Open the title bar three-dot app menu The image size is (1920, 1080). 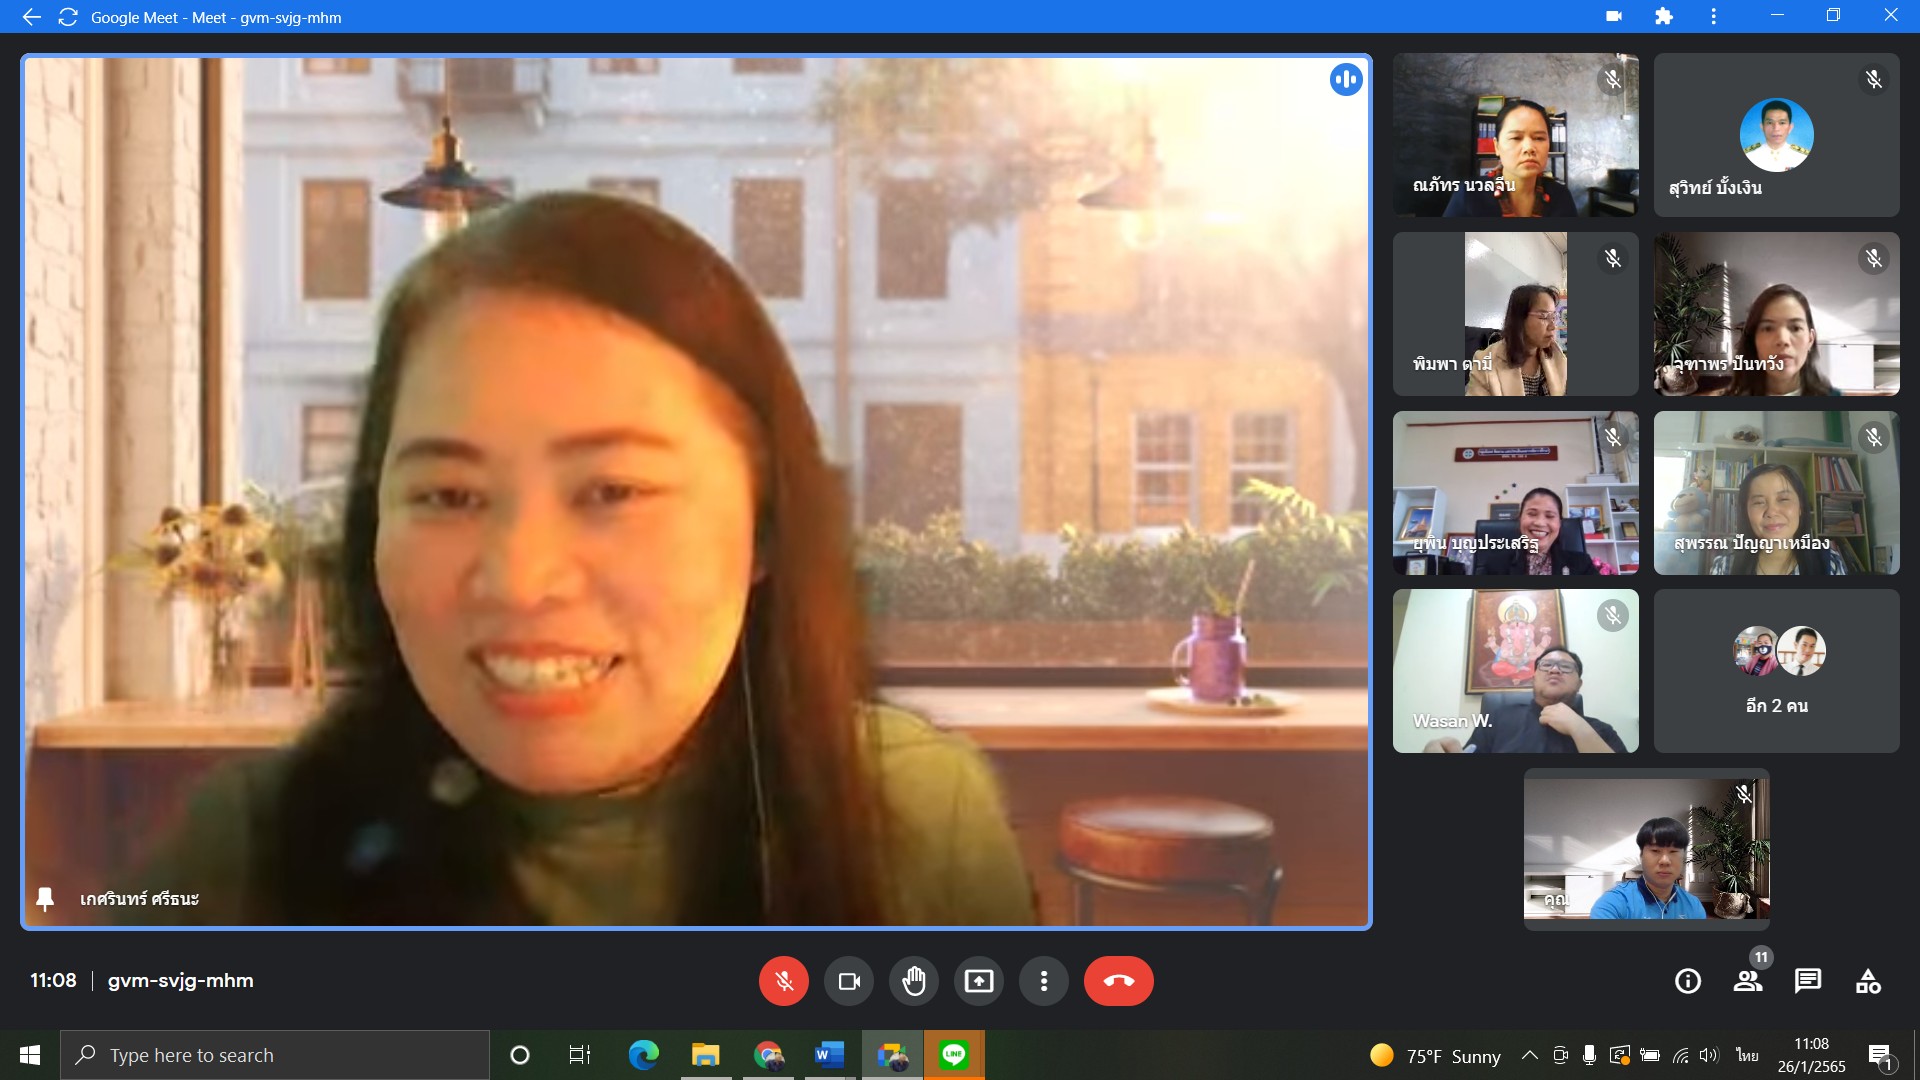(1714, 16)
